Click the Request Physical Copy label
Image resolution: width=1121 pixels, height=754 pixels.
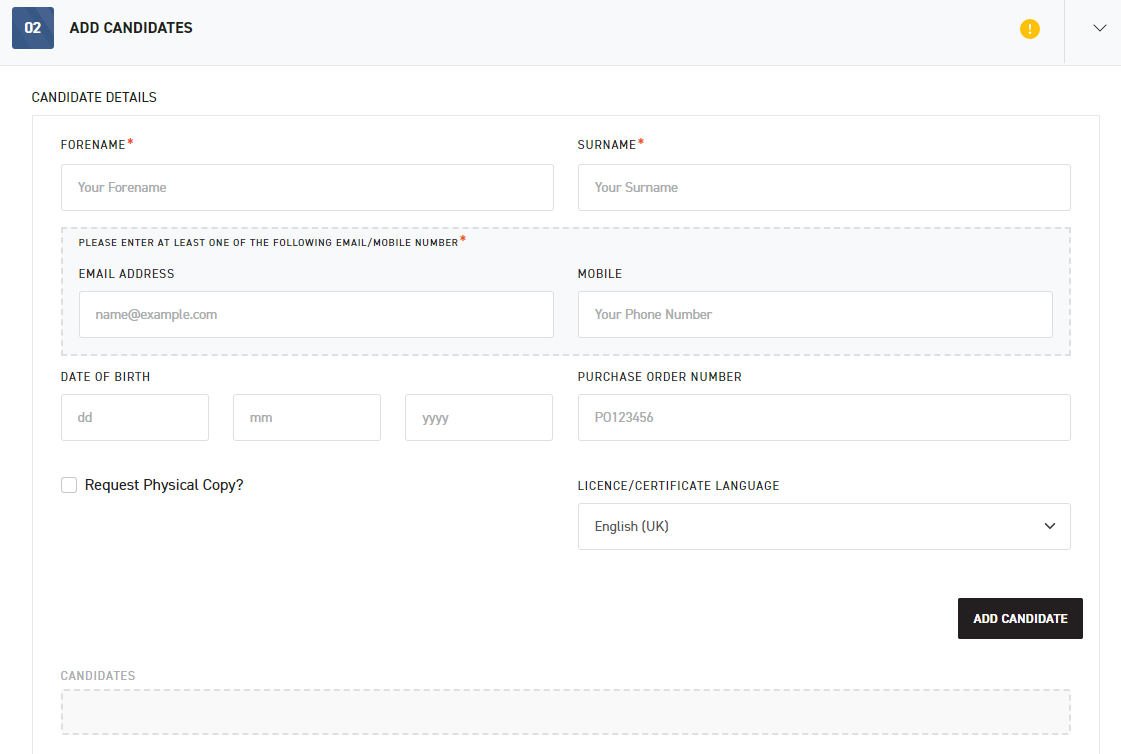[x=162, y=484]
